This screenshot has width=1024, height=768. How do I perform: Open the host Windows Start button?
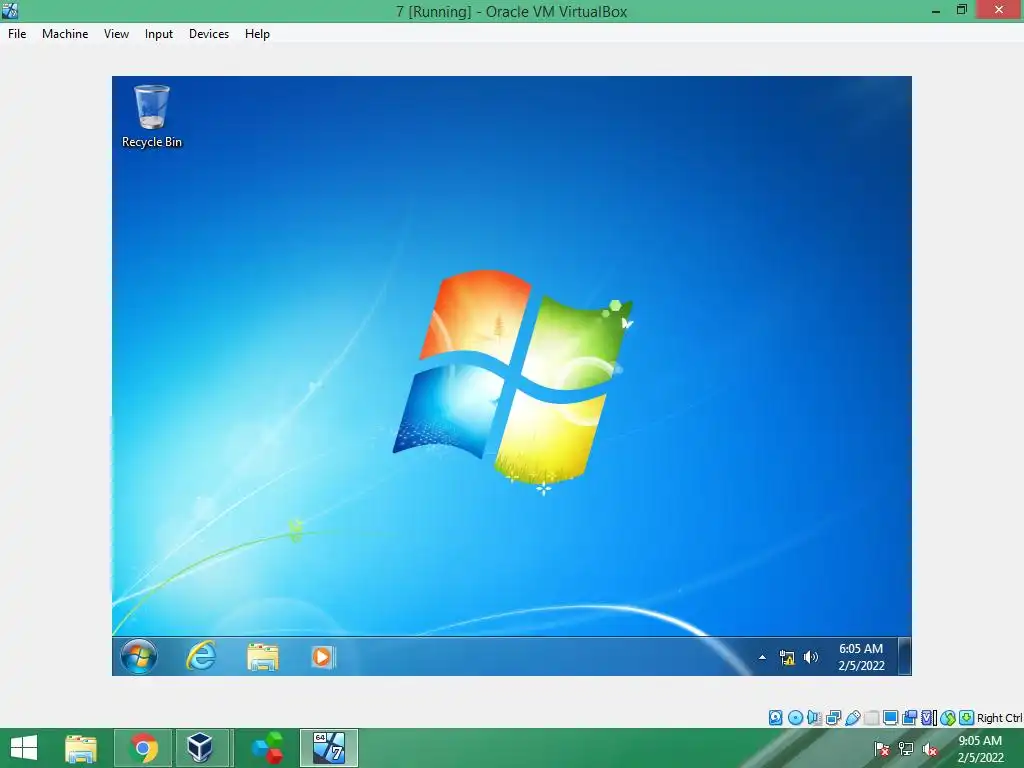[x=24, y=748]
